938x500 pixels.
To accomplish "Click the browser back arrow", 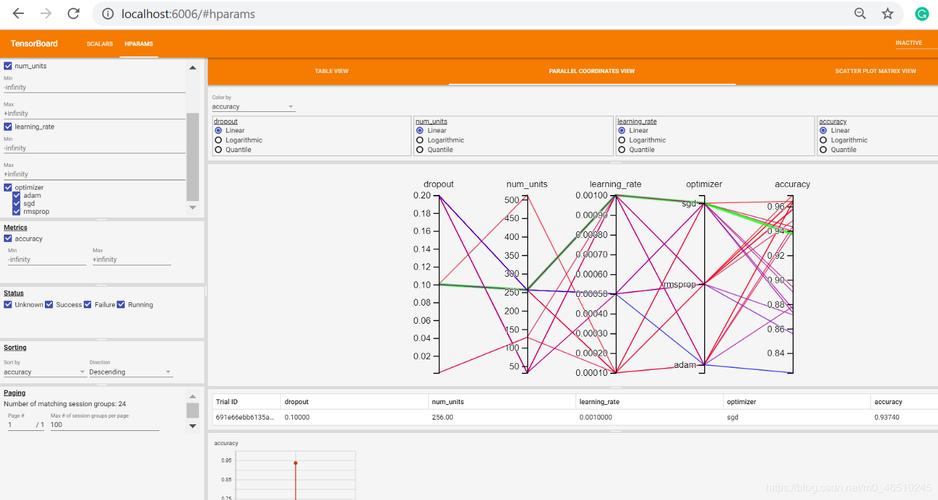I will pos(19,13).
